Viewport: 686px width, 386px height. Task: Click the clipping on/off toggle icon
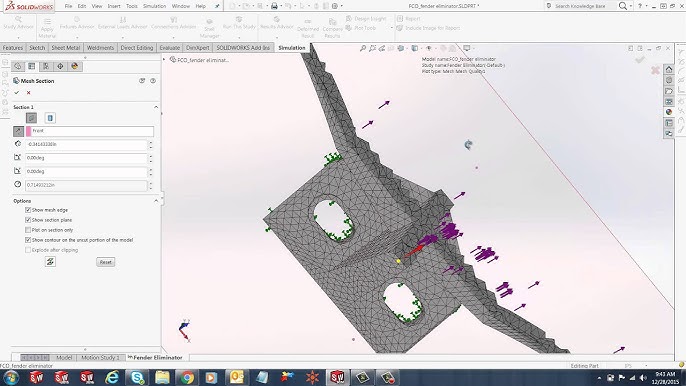pos(50,262)
